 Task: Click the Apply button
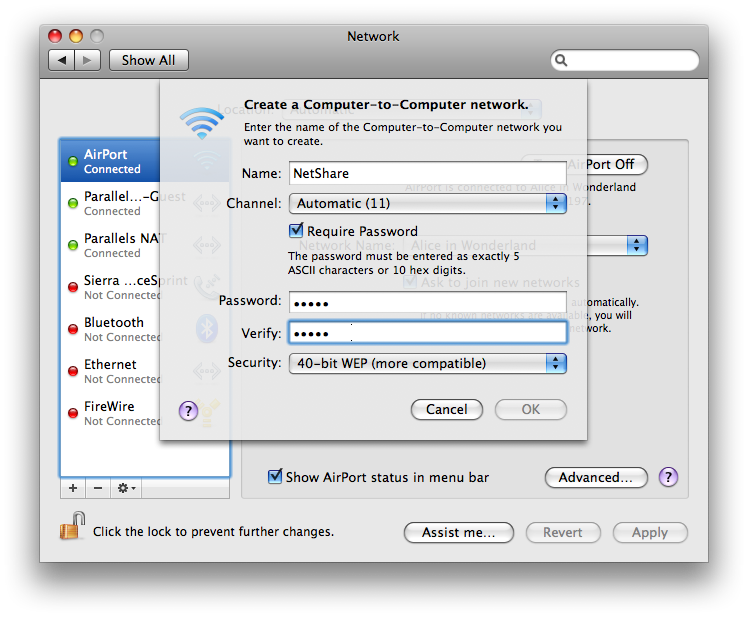tap(650, 533)
